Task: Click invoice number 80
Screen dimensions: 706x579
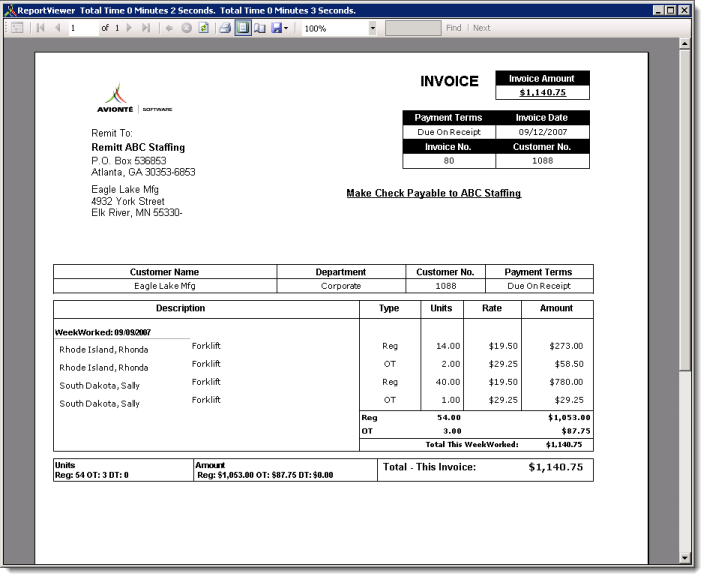Action: [x=449, y=161]
